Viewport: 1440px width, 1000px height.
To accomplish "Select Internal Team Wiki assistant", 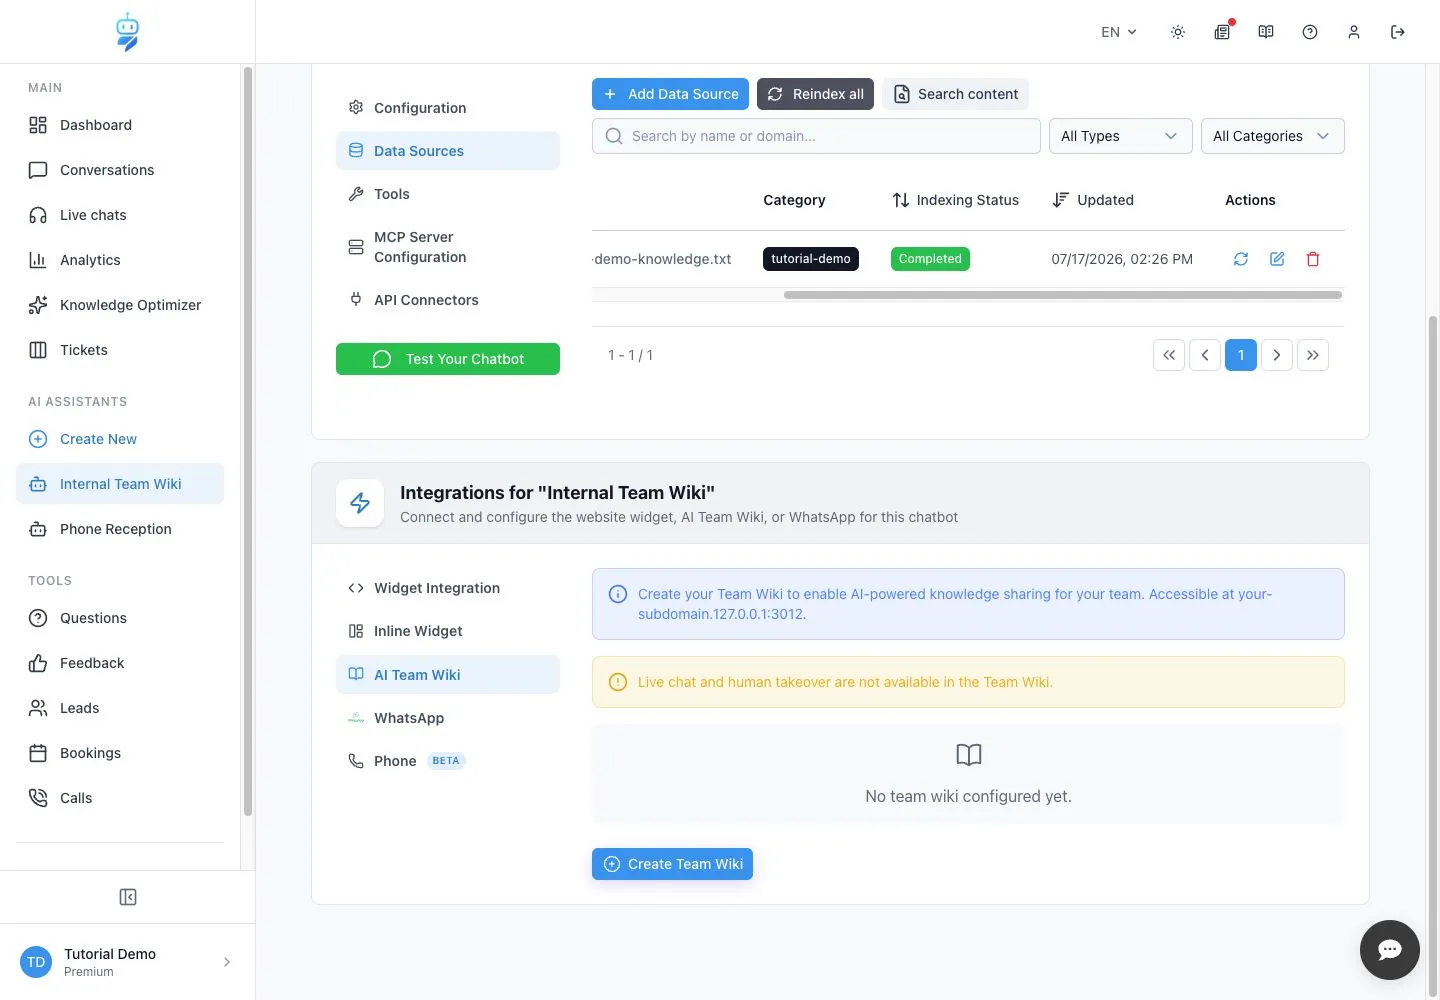I will point(120,484).
